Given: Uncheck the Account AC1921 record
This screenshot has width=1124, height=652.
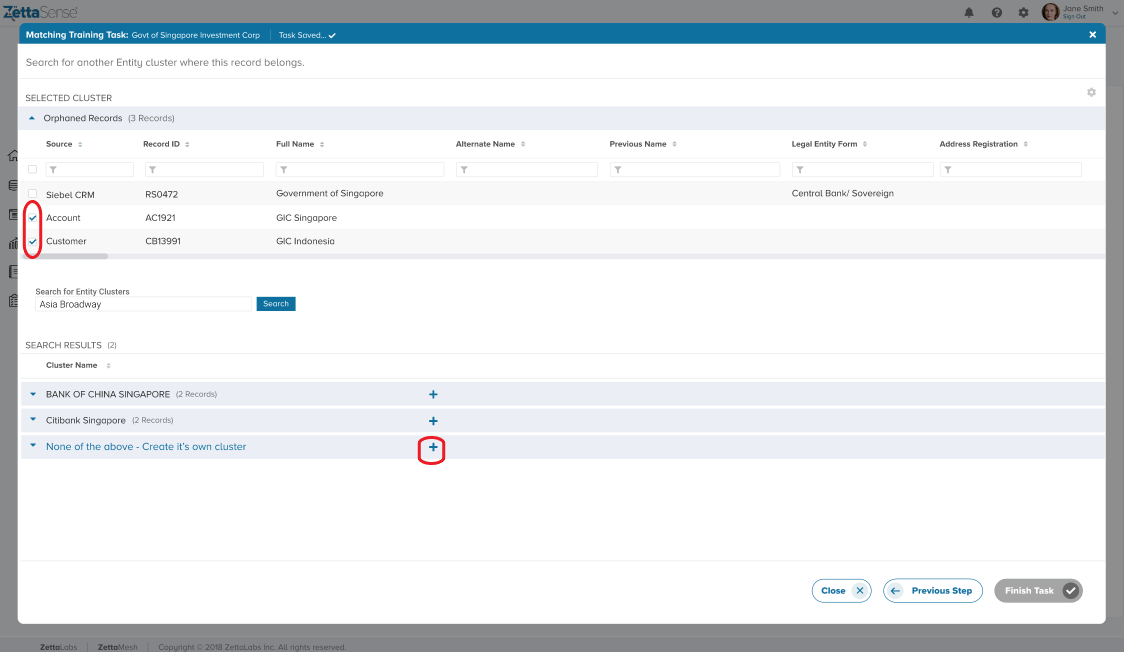Looking at the screenshot, I should point(33,217).
